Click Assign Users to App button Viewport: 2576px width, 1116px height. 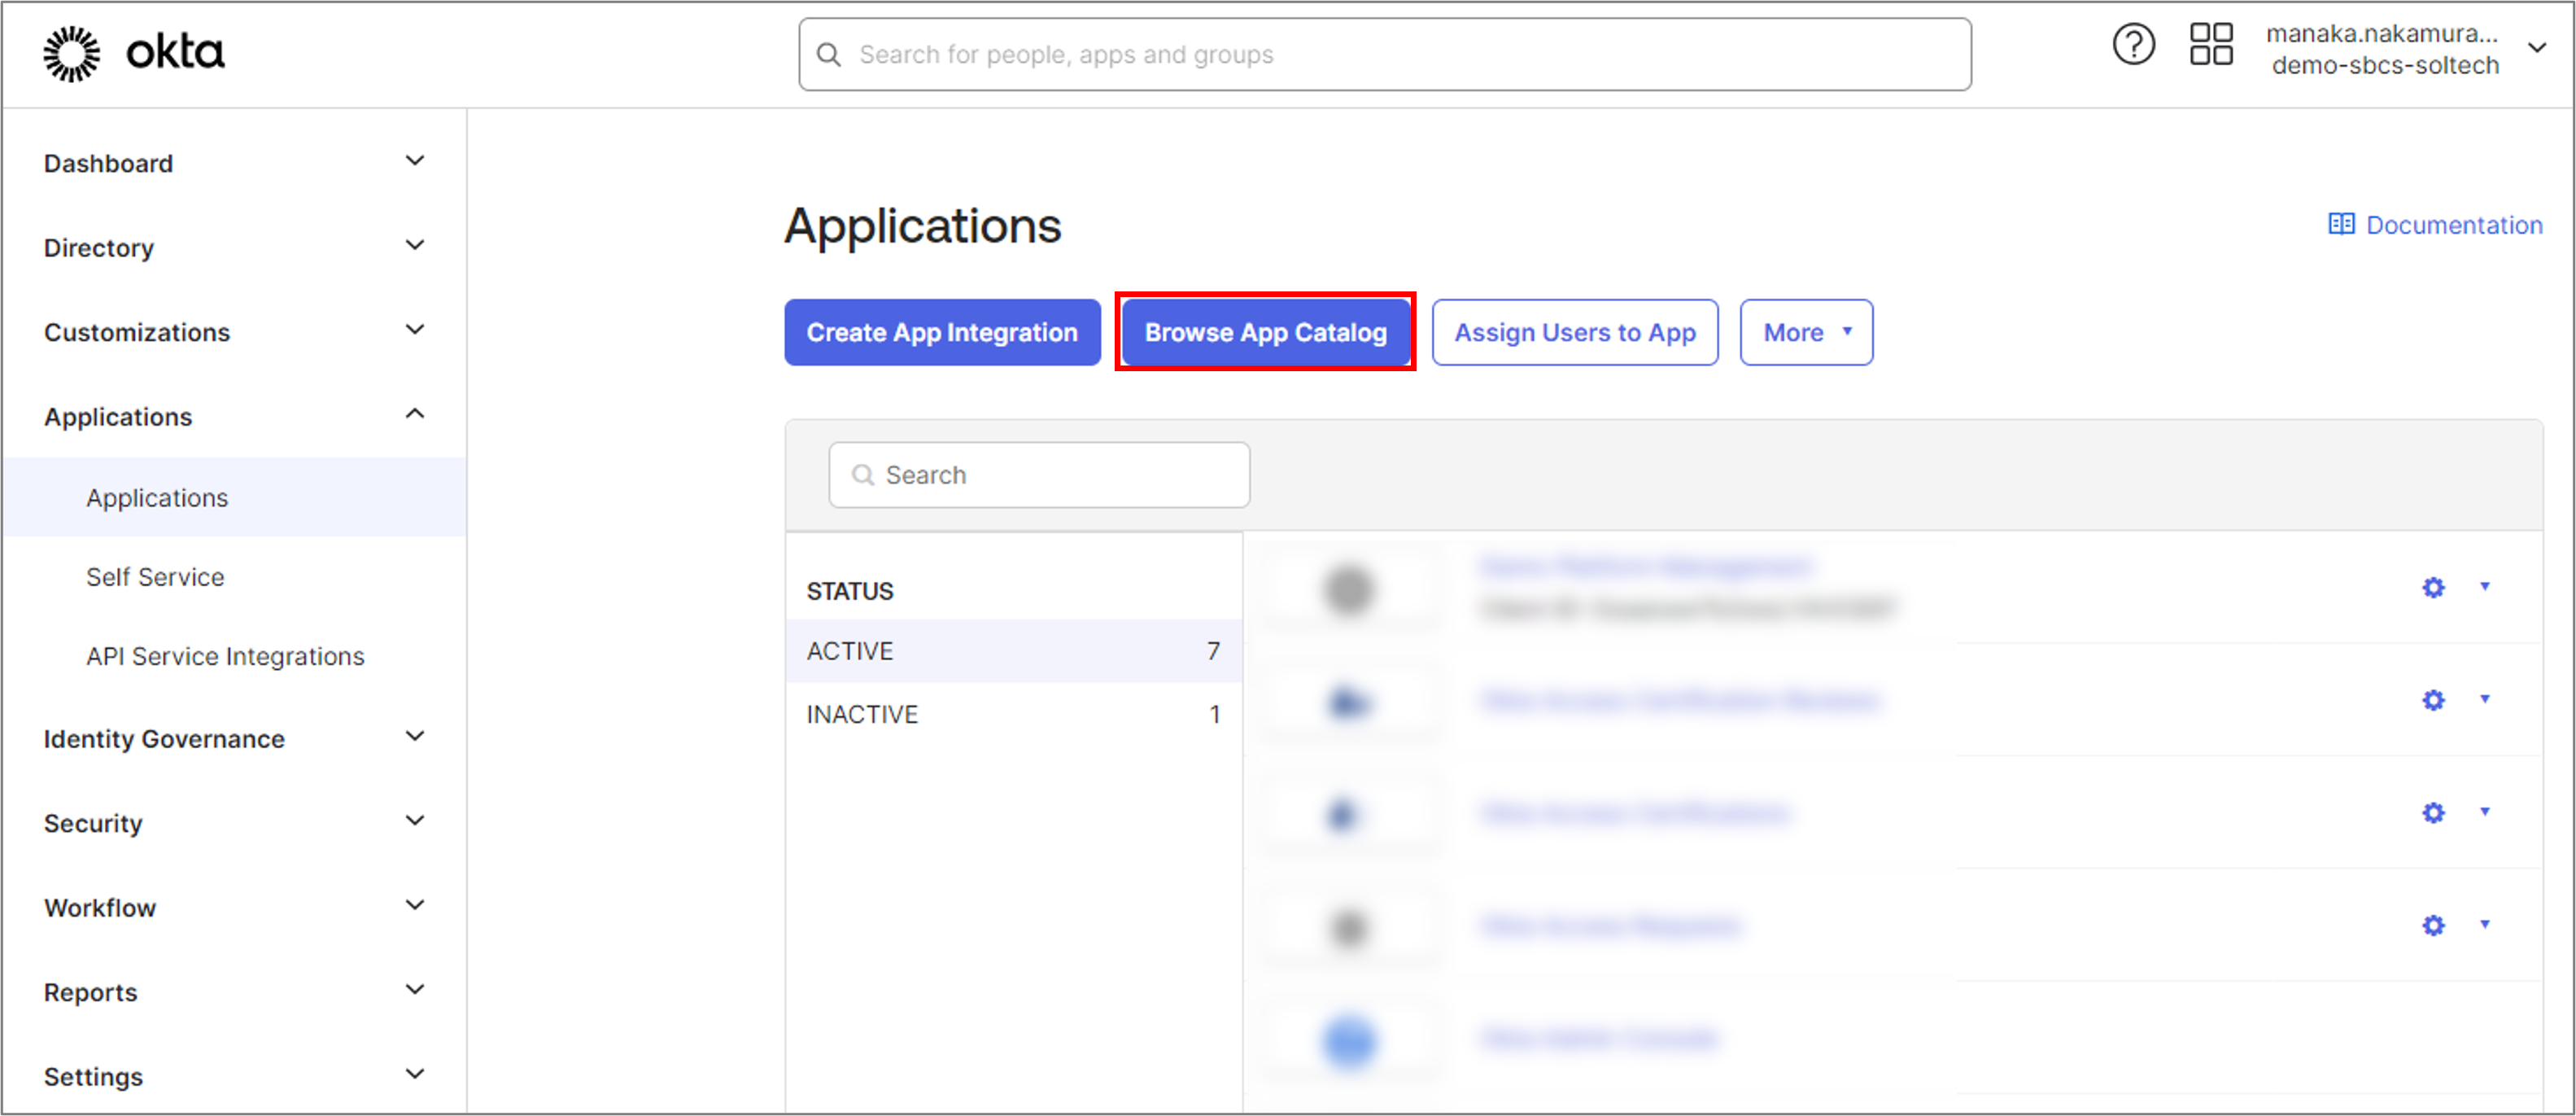(x=1575, y=332)
